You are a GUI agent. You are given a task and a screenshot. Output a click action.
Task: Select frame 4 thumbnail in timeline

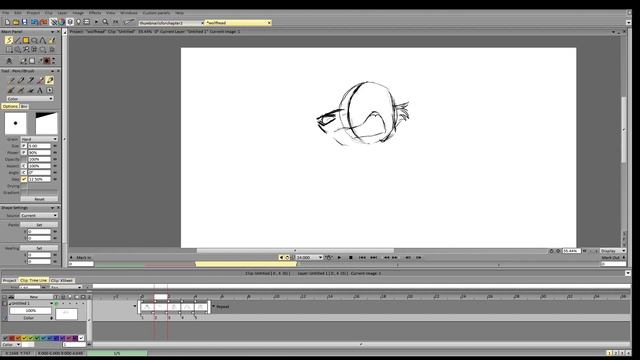[x=187, y=307]
